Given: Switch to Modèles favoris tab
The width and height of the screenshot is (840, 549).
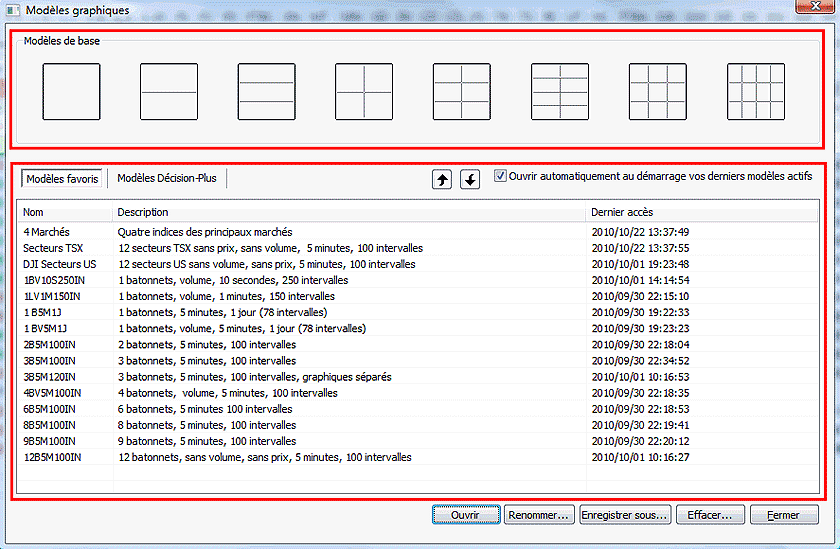Looking at the screenshot, I should coord(62,179).
